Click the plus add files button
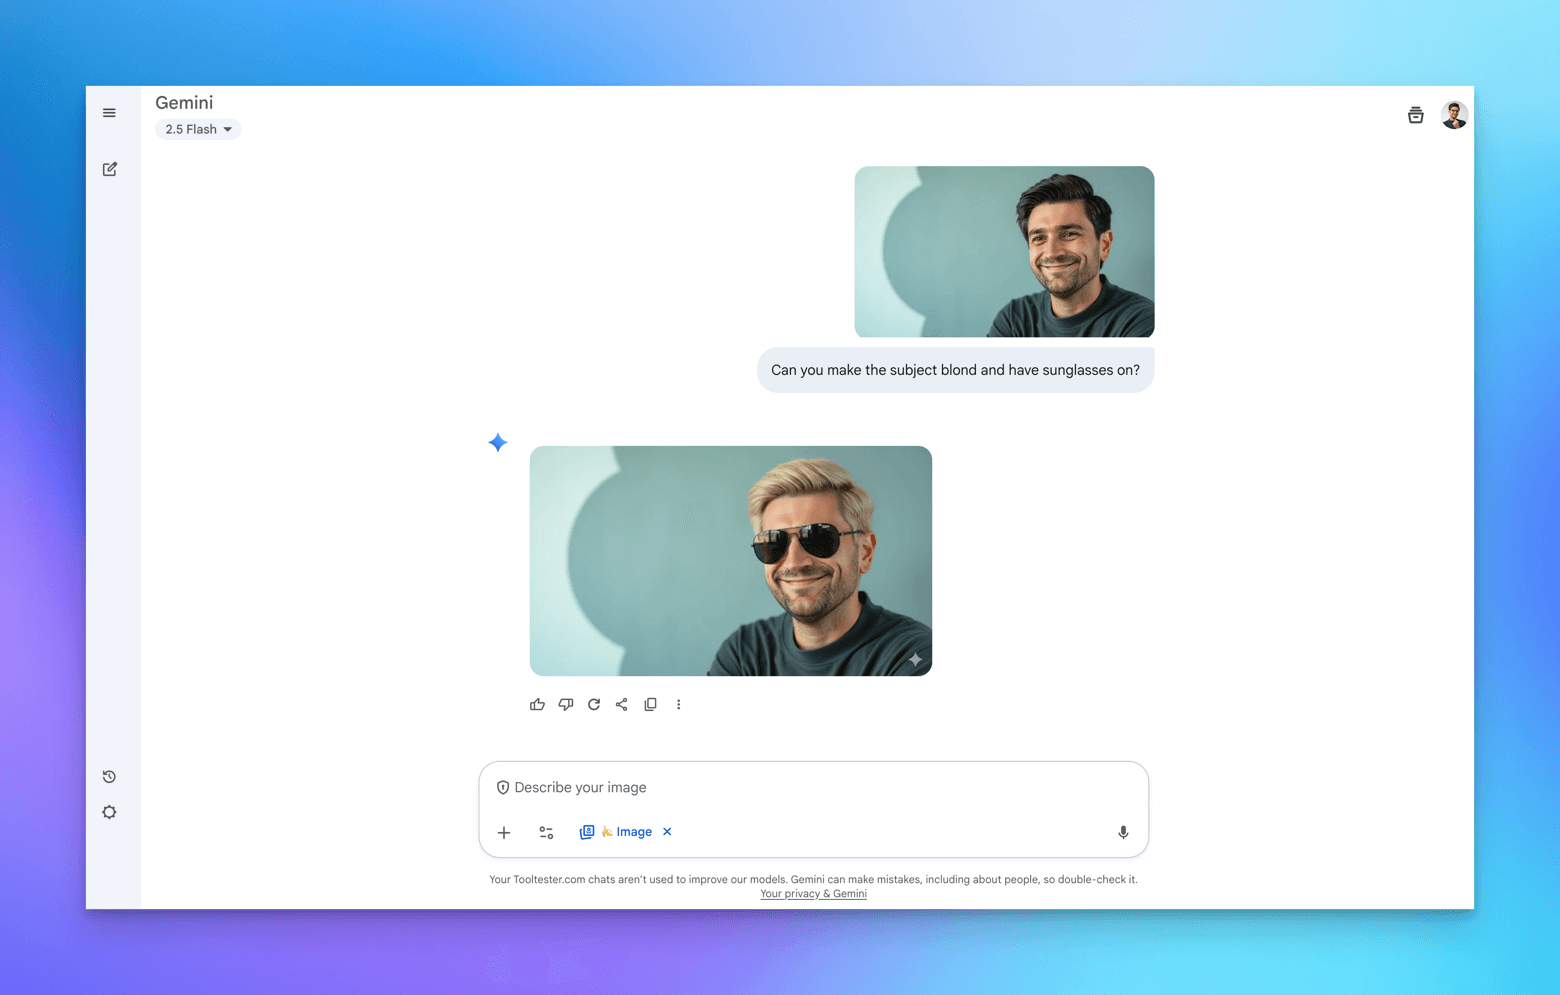Viewport: 1560px width, 995px height. (504, 832)
